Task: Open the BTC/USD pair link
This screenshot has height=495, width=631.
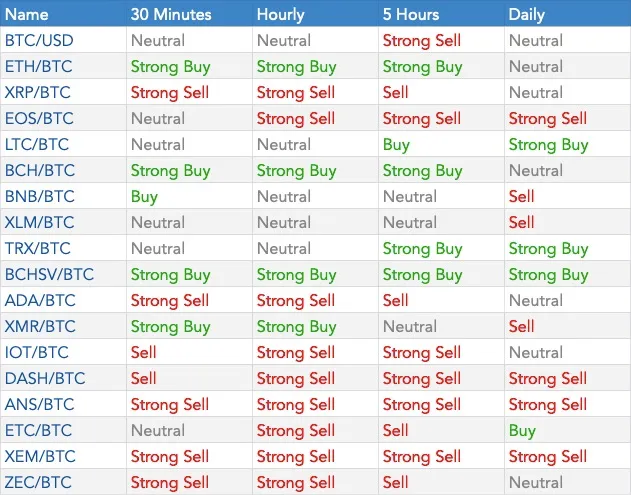Action: point(39,41)
